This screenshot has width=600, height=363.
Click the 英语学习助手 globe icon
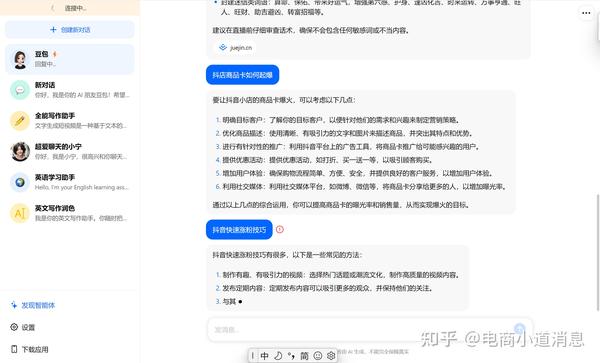[20, 182]
